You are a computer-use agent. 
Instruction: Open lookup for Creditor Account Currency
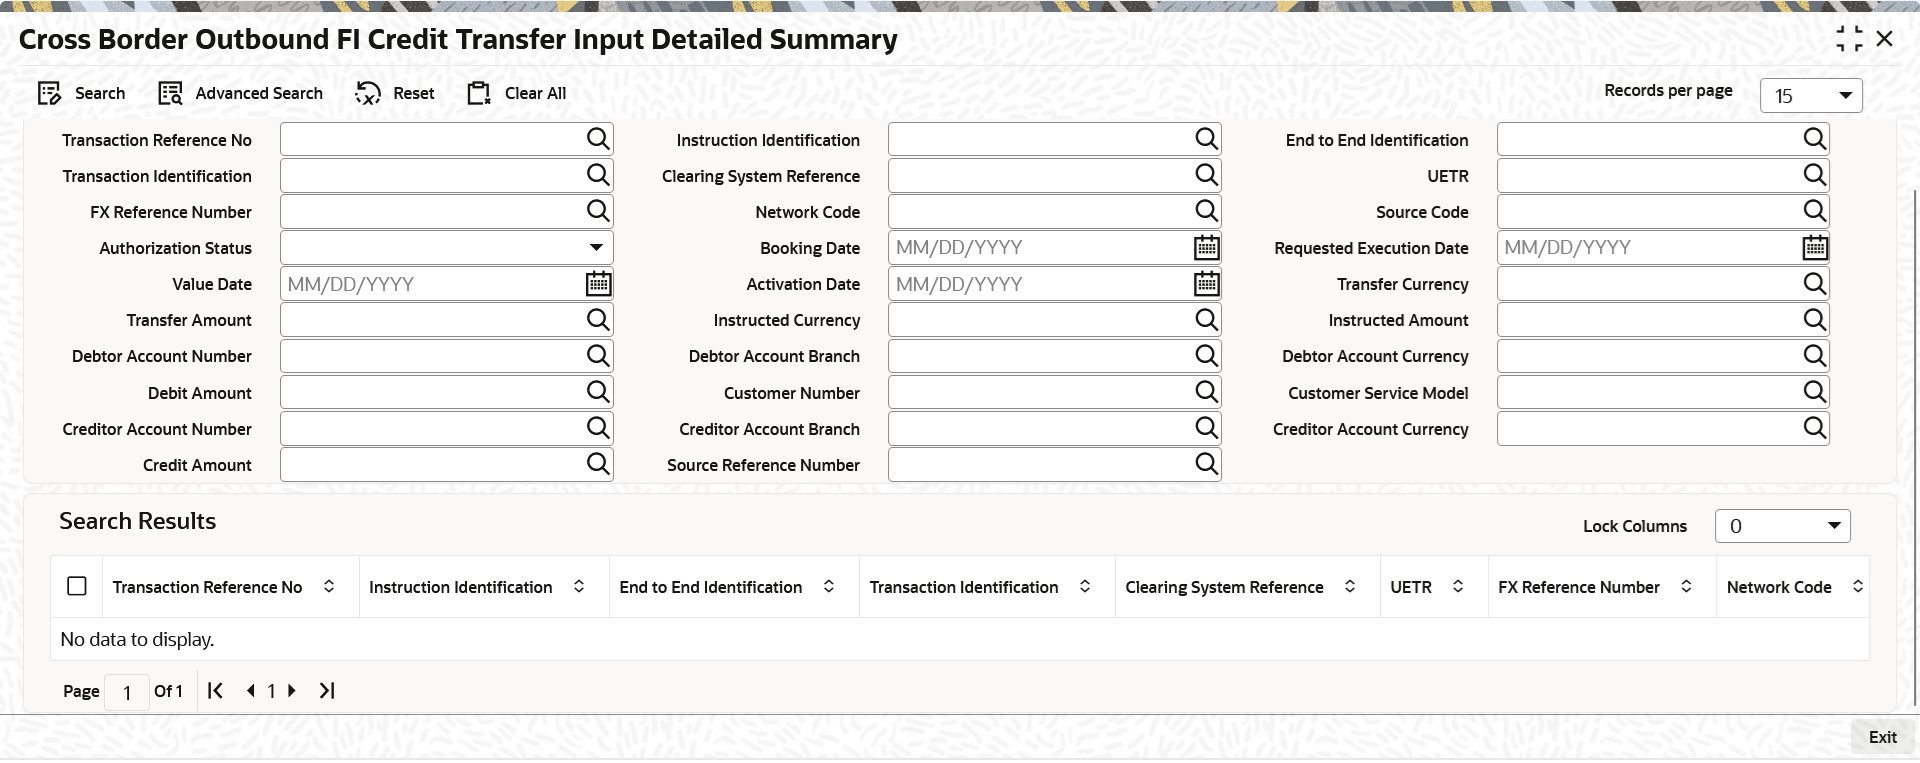pyautogui.click(x=1815, y=428)
